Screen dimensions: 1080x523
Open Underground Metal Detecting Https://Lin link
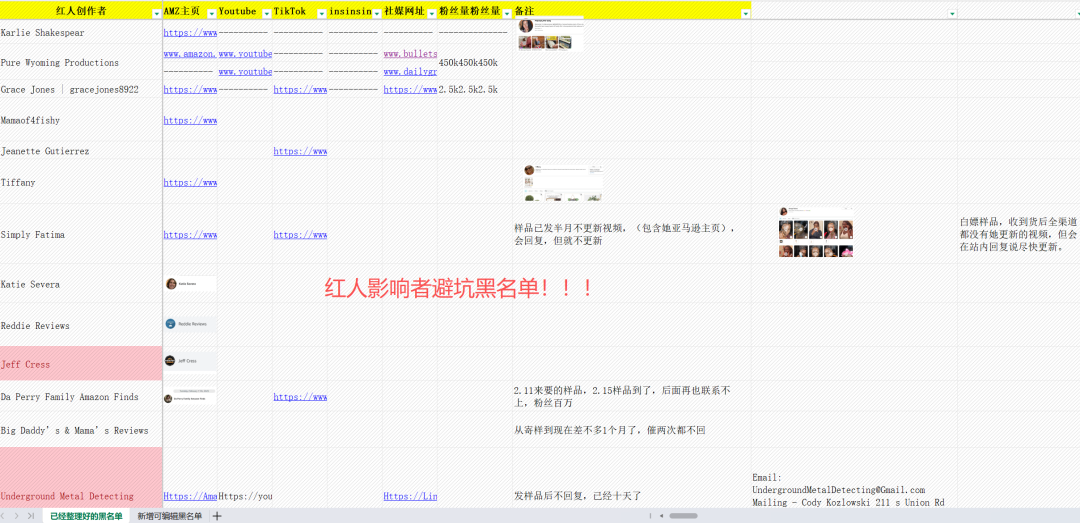click(x=410, y=496)
